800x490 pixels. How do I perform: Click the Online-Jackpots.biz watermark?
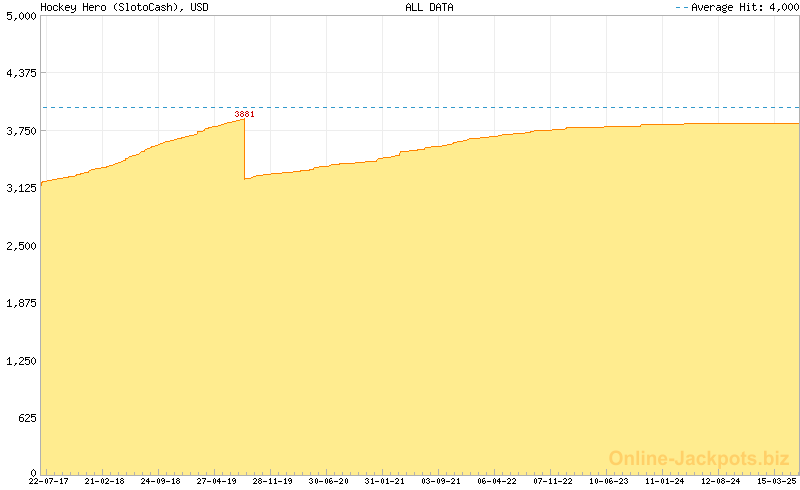pos(700,458)
